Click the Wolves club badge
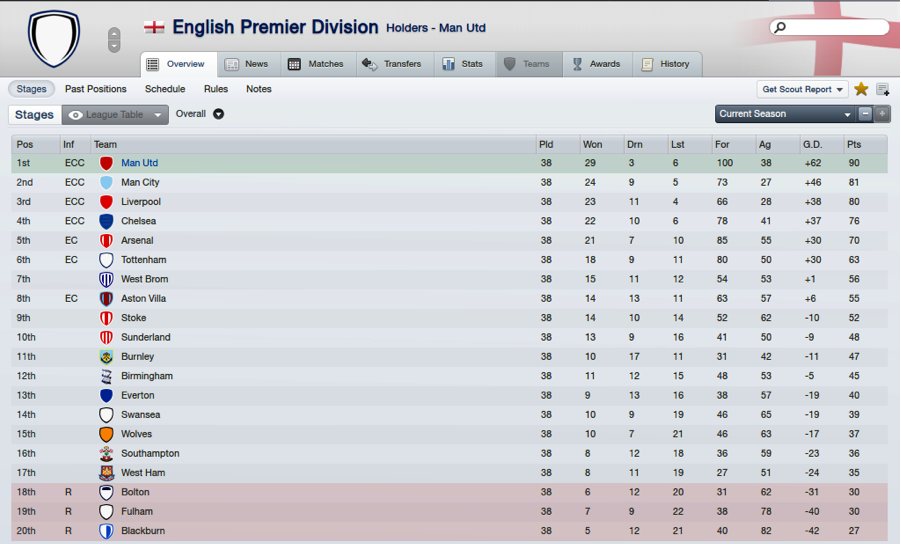Viewport: 901px width, 544px height. pos(106,434)
